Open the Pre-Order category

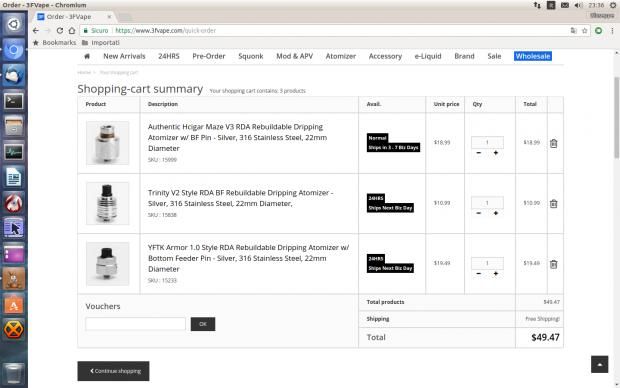209,56
